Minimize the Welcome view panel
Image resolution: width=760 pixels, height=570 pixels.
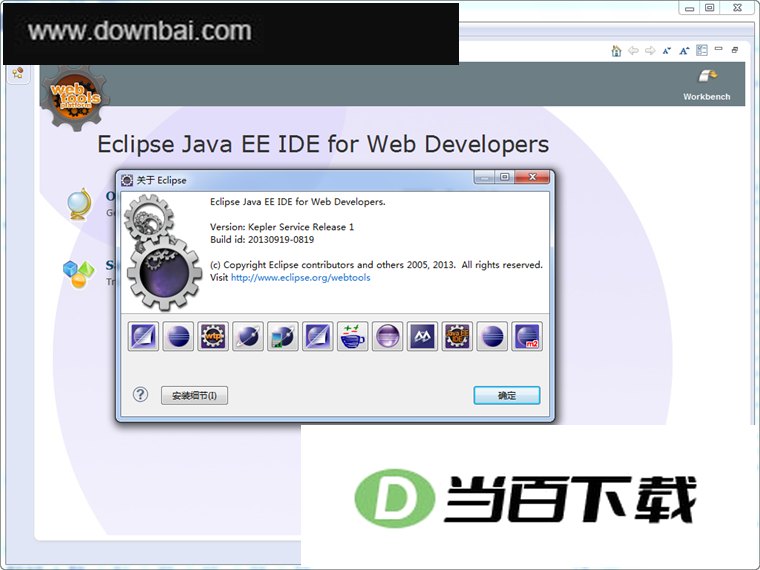tap(718, 49)
